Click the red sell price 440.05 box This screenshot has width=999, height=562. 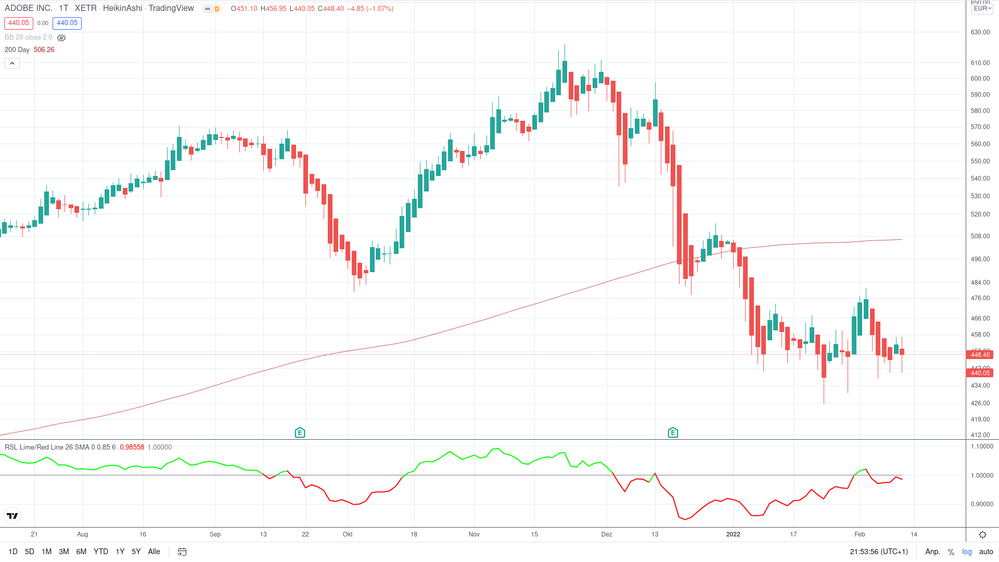pyautogui.click(x=19, y=23)
